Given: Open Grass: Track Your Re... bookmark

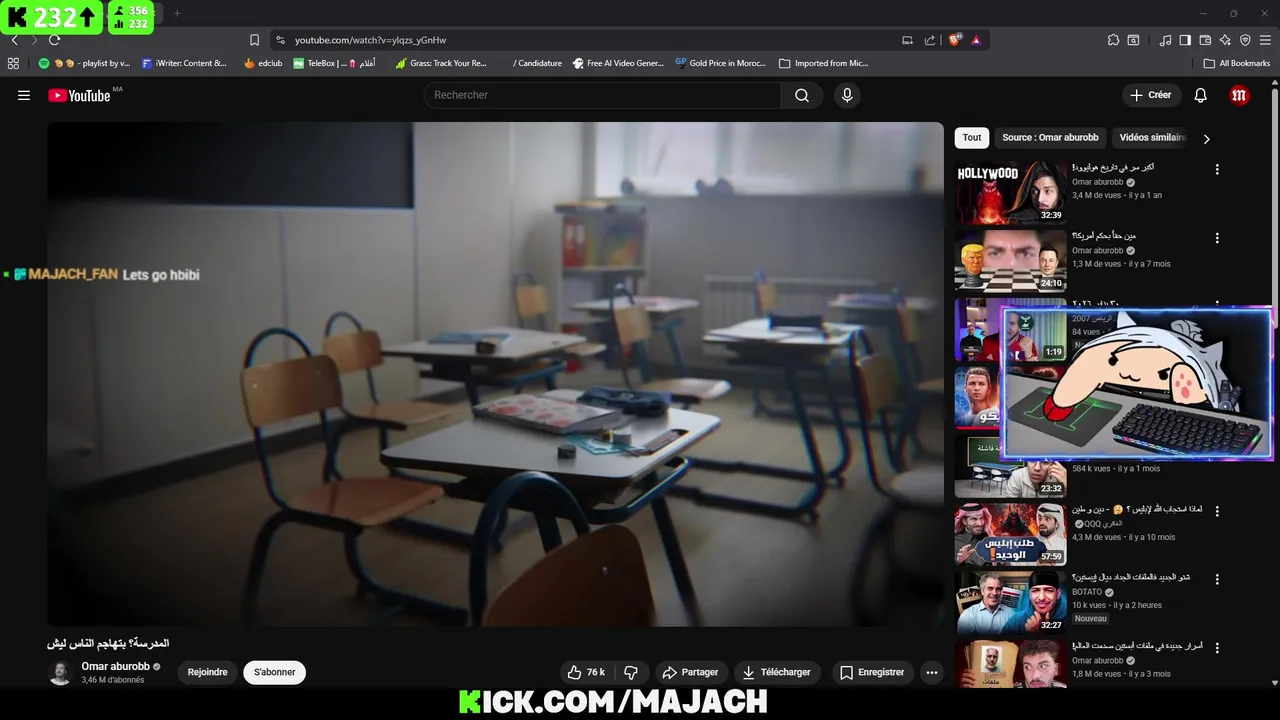Looking at the screenshot, I should tap(441, 63).
